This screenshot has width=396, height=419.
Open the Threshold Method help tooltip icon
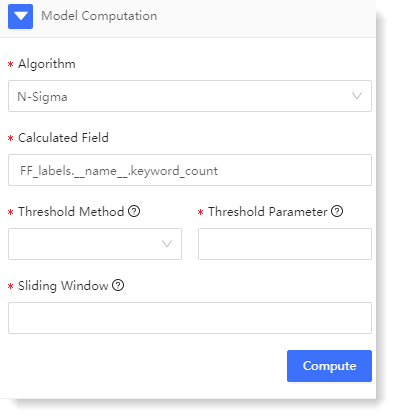[134, 211]
